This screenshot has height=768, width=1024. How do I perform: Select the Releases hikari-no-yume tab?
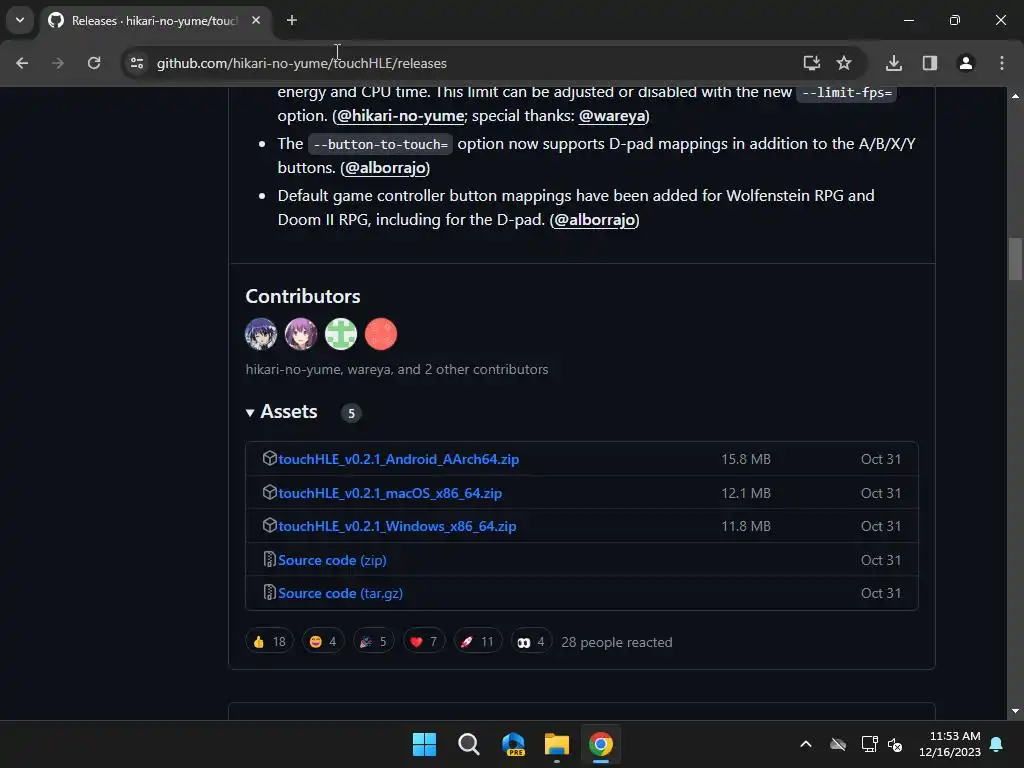[x=155, y=20]
